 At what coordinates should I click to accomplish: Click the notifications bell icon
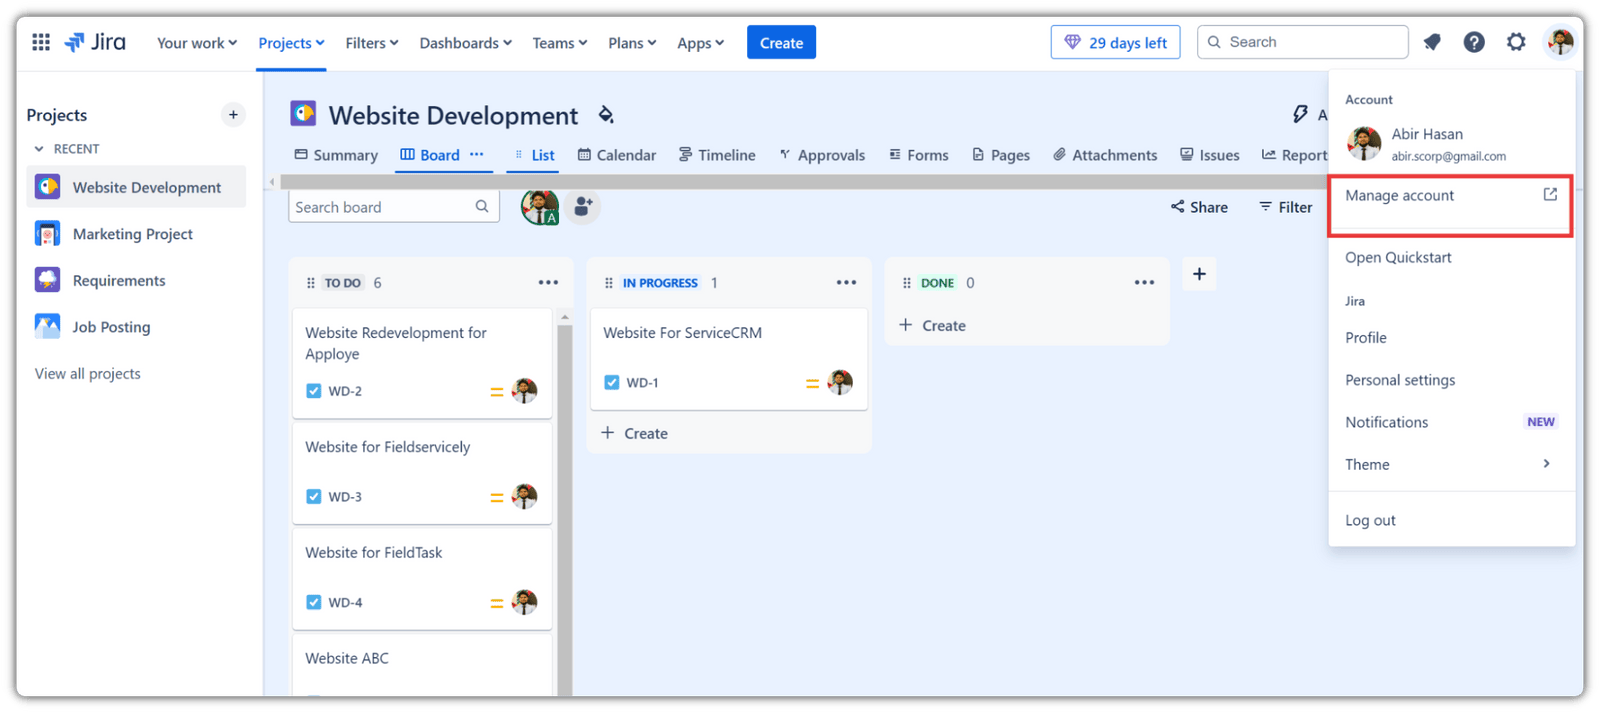(x=1432, y=42)
